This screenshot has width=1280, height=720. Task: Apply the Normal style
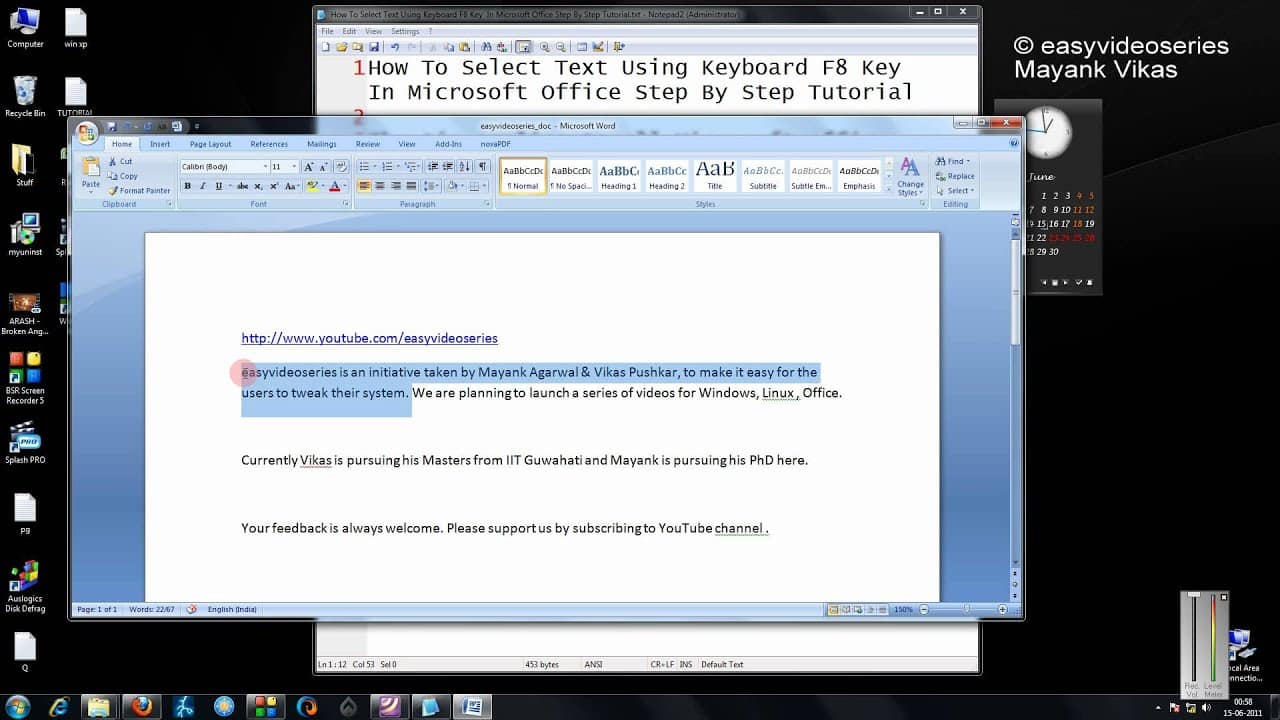[523, 176]
